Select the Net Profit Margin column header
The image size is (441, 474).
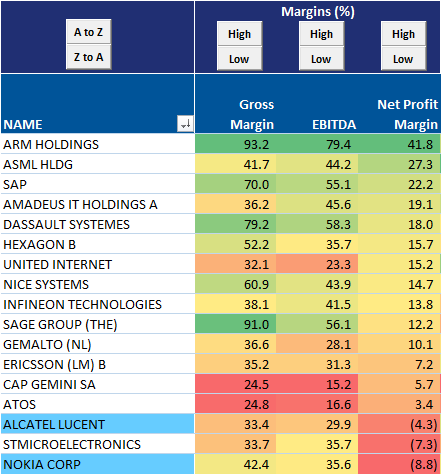(x=399, y=104)
